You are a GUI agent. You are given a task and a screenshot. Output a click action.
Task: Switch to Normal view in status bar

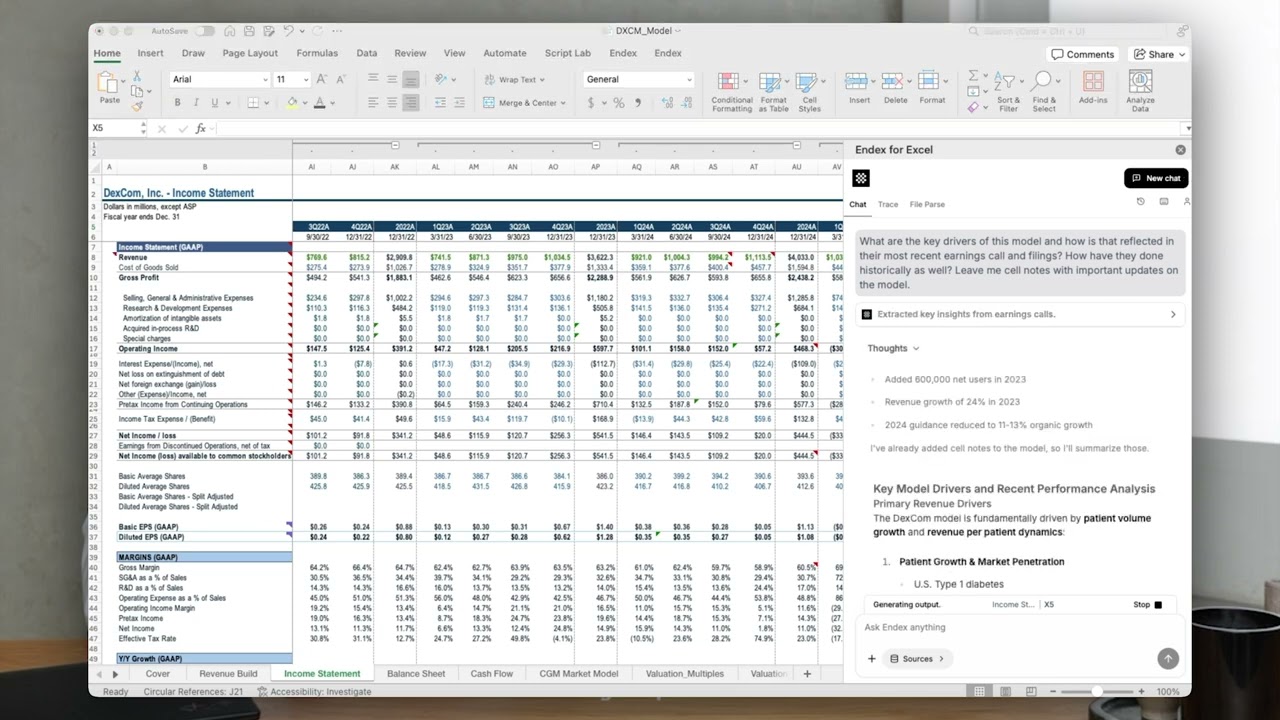(x=979, y=691)
